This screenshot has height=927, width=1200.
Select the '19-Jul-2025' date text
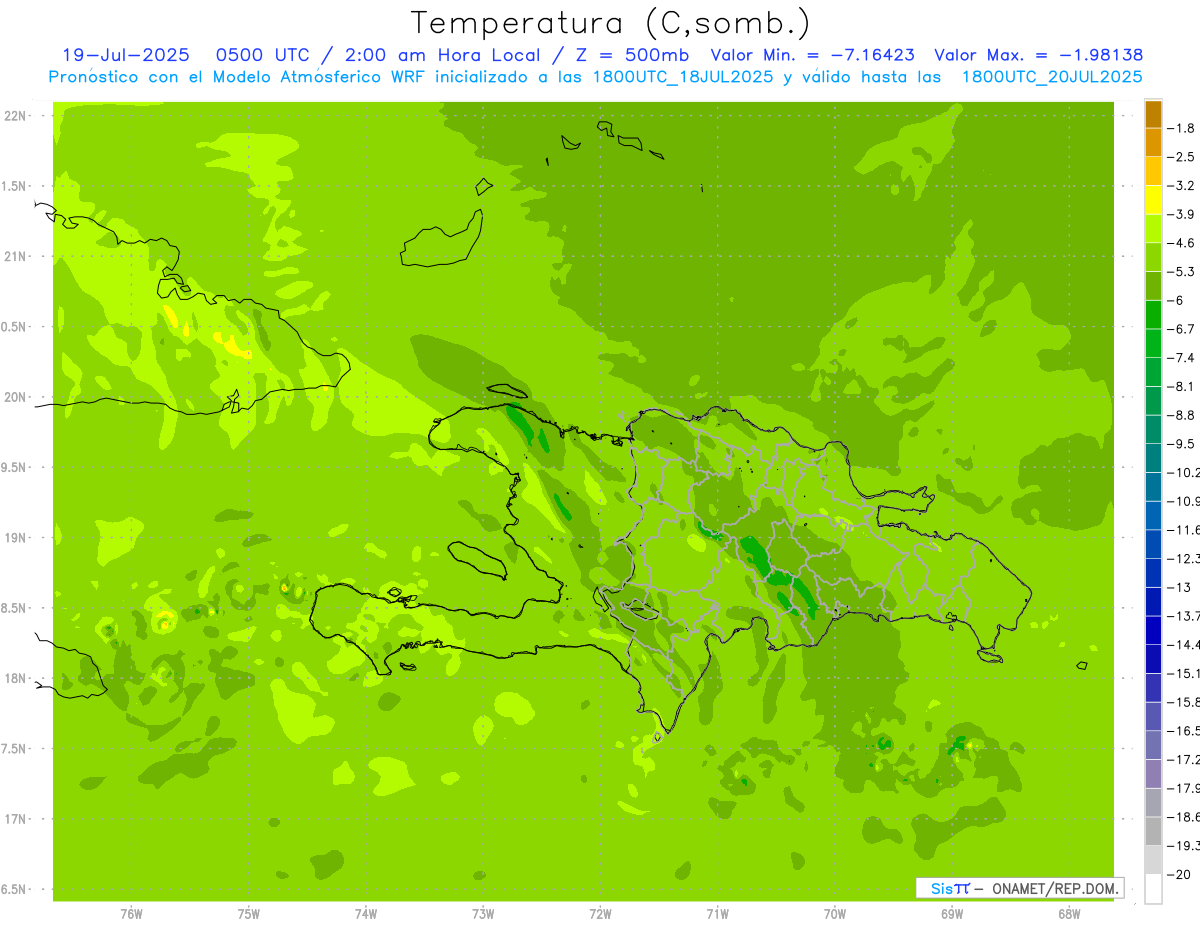(126, 55)
